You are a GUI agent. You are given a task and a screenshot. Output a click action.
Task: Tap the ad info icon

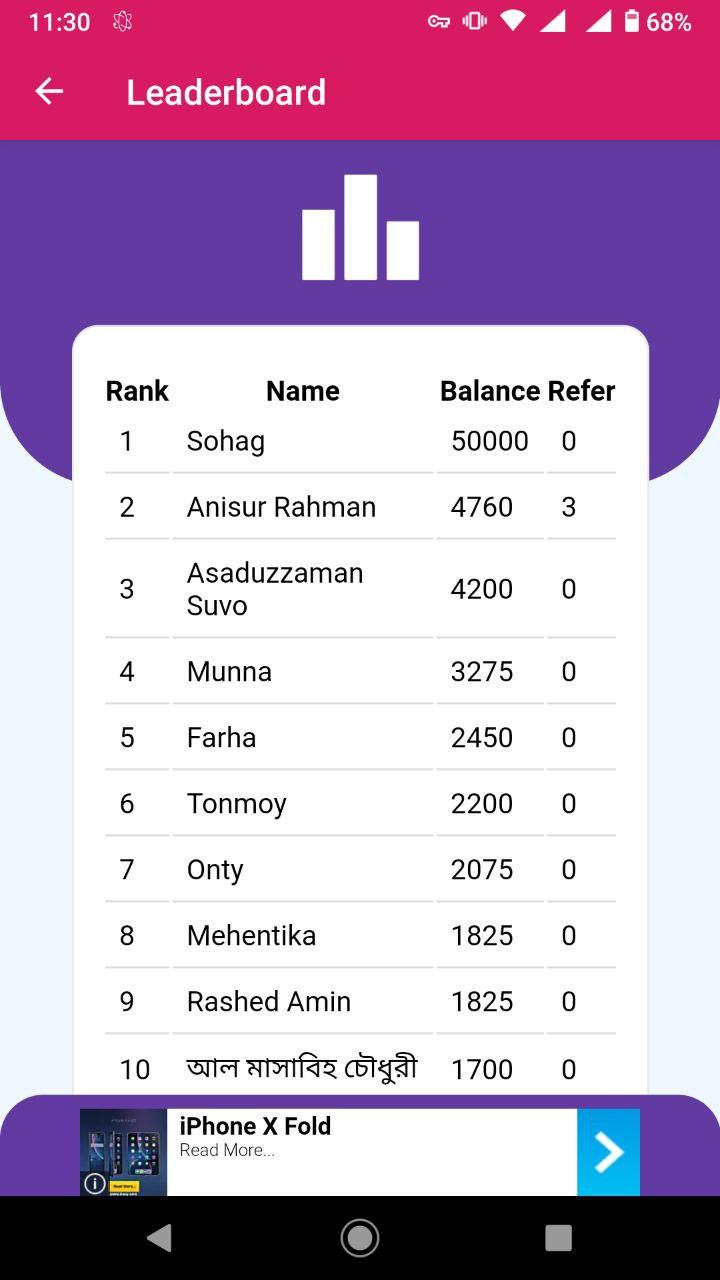click(x=95, y=1183)
